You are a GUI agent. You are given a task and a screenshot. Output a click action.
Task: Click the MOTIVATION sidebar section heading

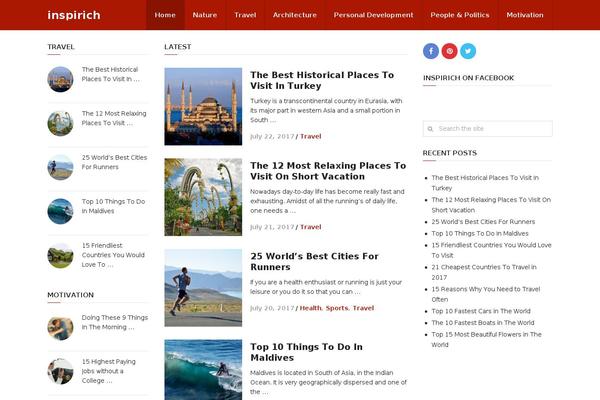(x=70, y=295)
